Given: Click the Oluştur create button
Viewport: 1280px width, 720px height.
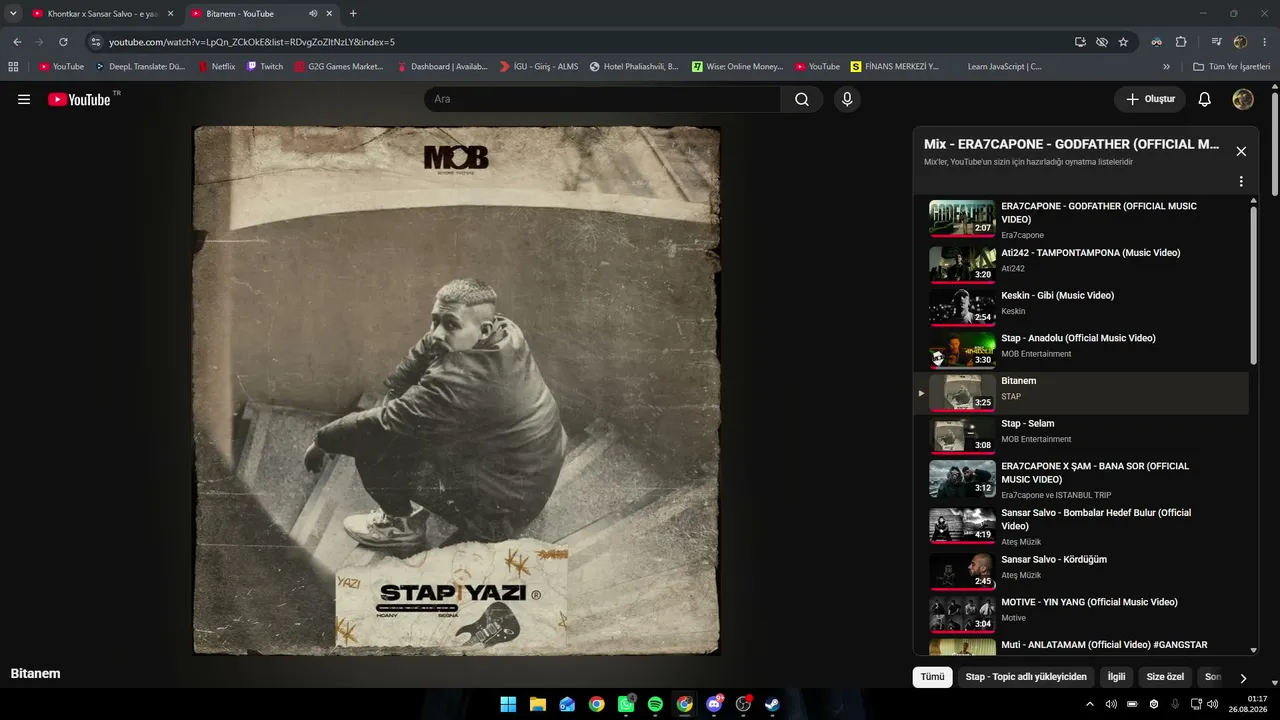Looking at the screenshot, I should point(1150,99).
